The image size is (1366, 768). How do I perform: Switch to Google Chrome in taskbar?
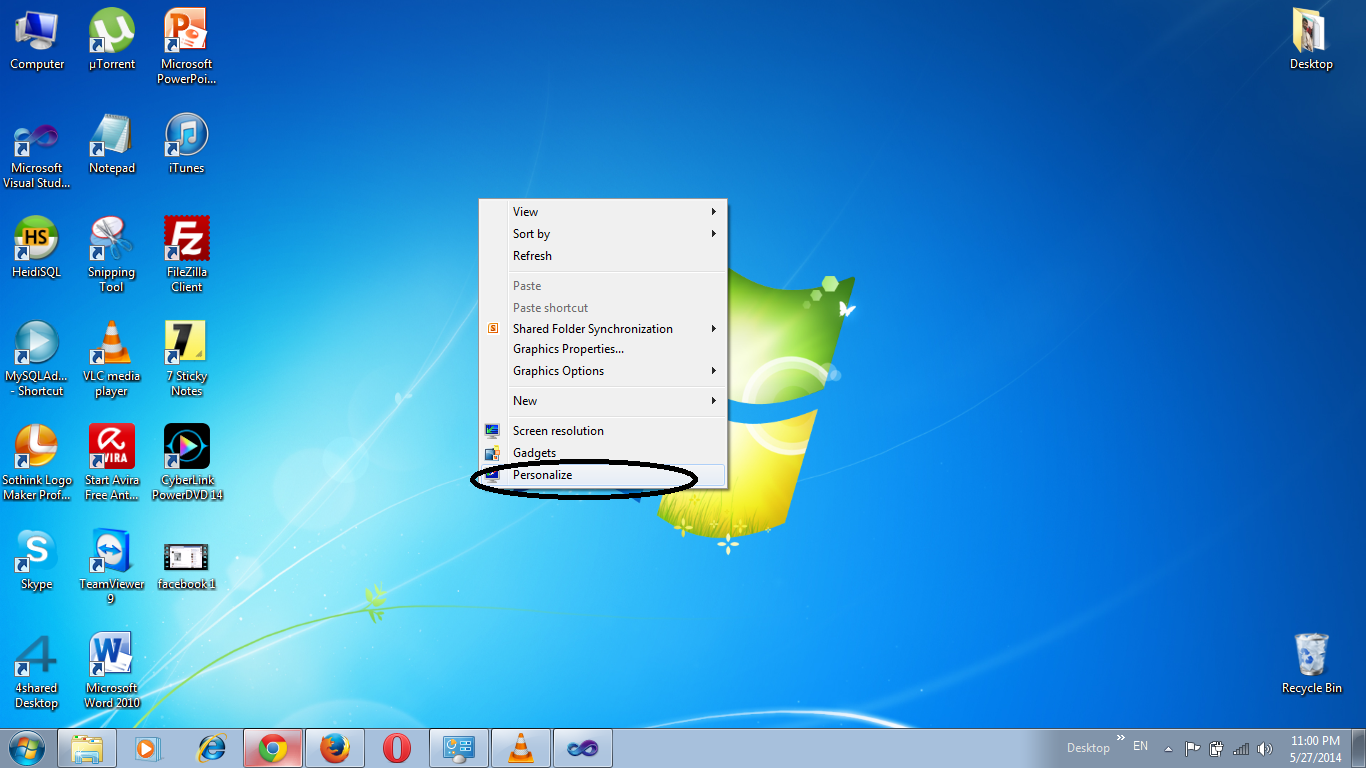coord(273,748)
